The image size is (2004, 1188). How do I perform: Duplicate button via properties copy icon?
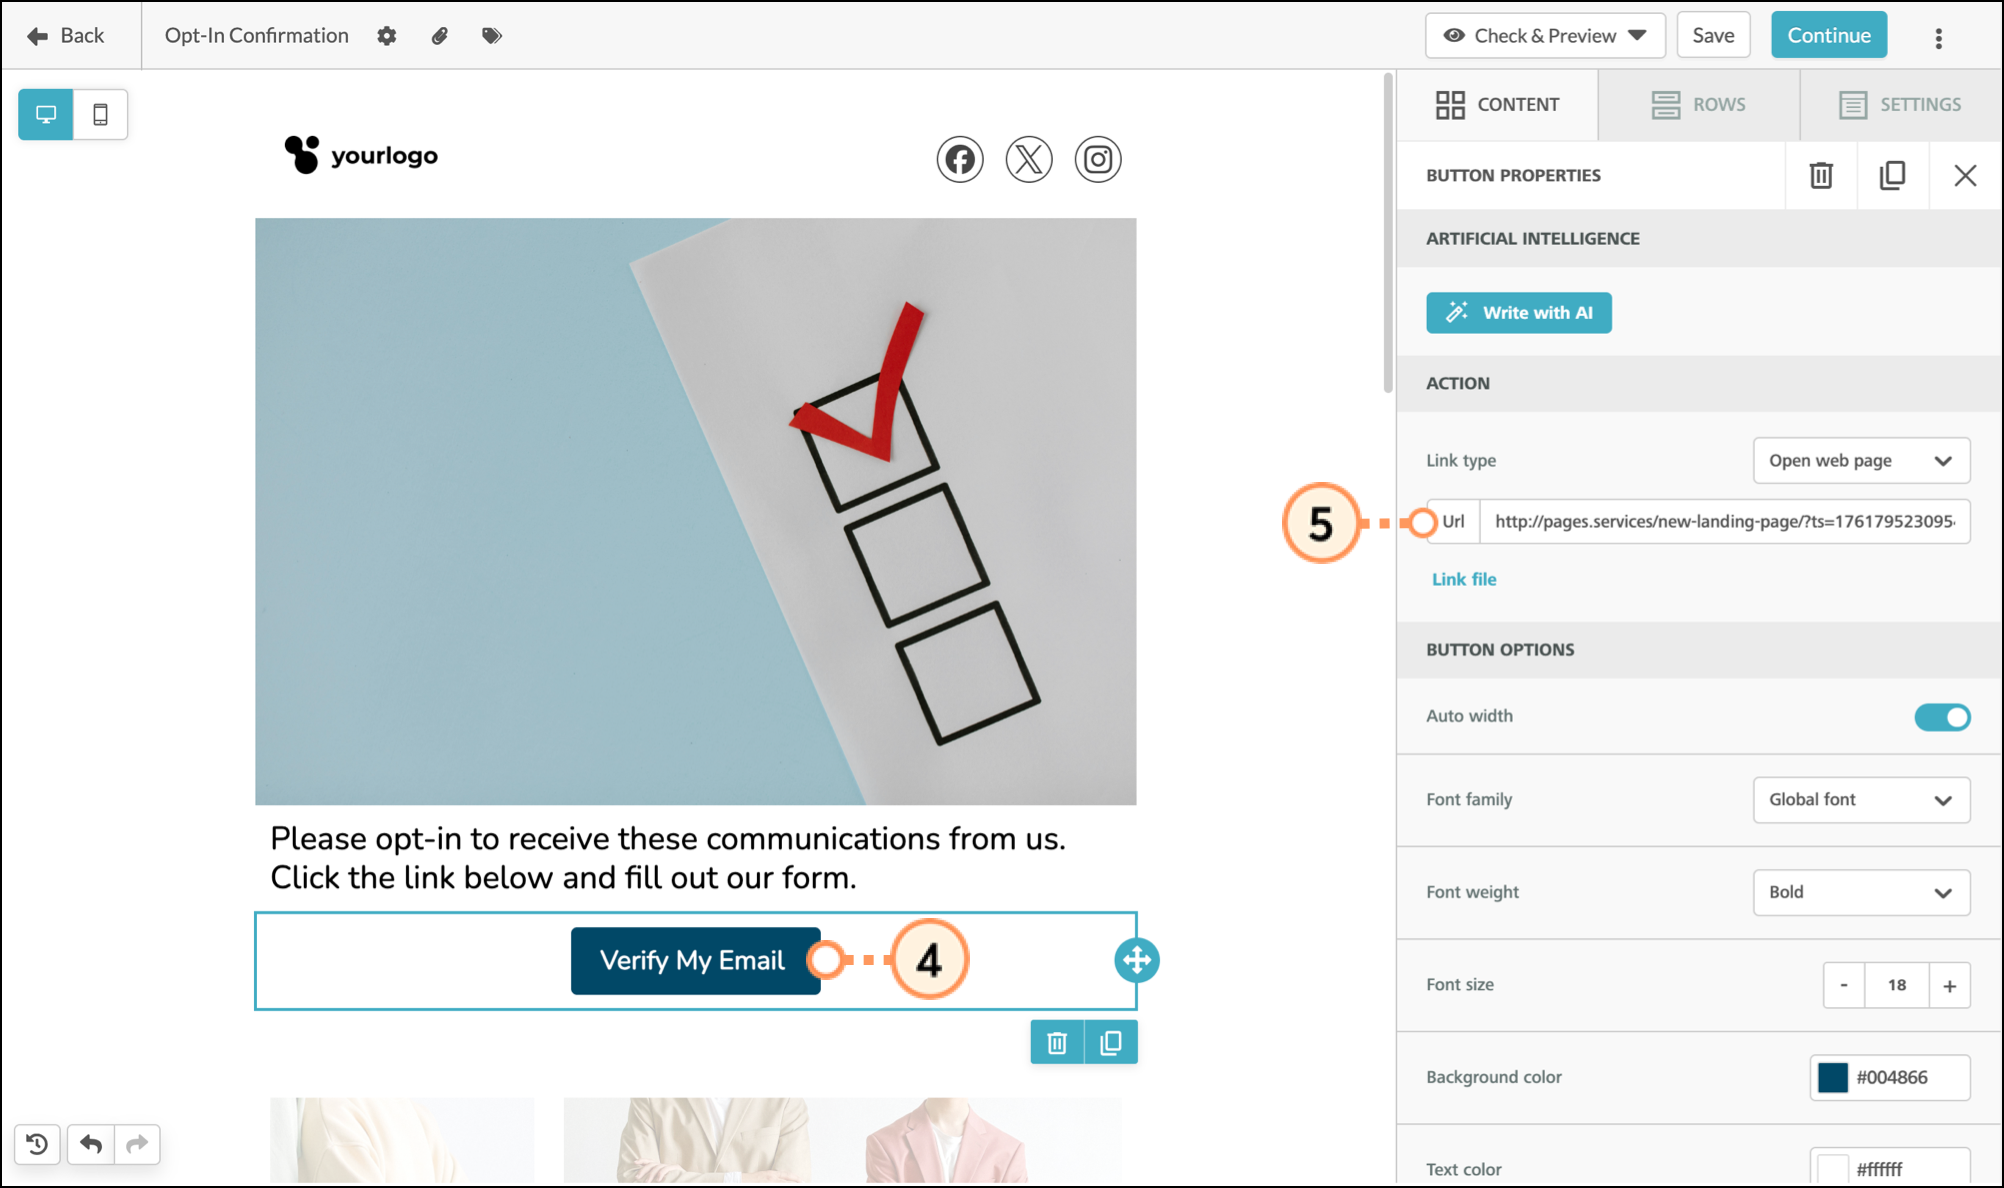pyautogui.click(x=1892, y=176)
